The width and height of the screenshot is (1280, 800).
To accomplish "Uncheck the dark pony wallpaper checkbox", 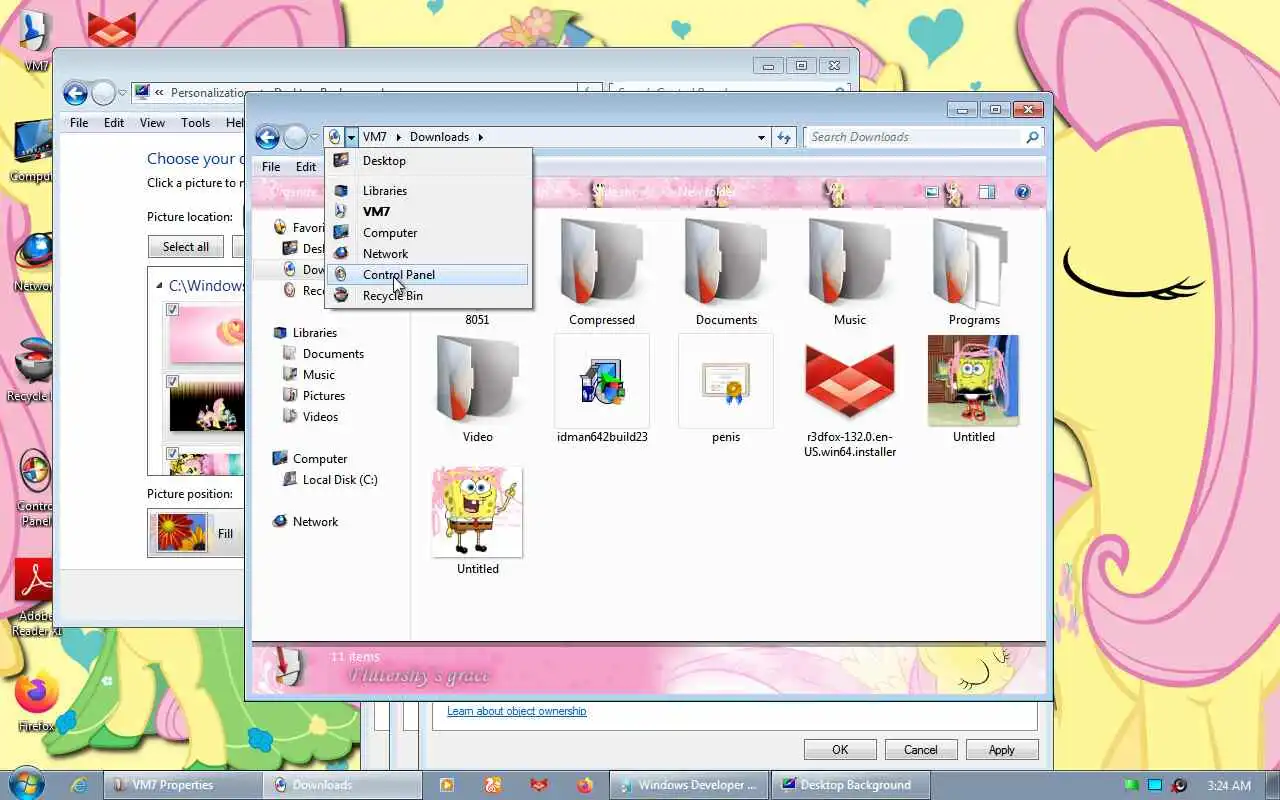I will click(x=172, y=381).
